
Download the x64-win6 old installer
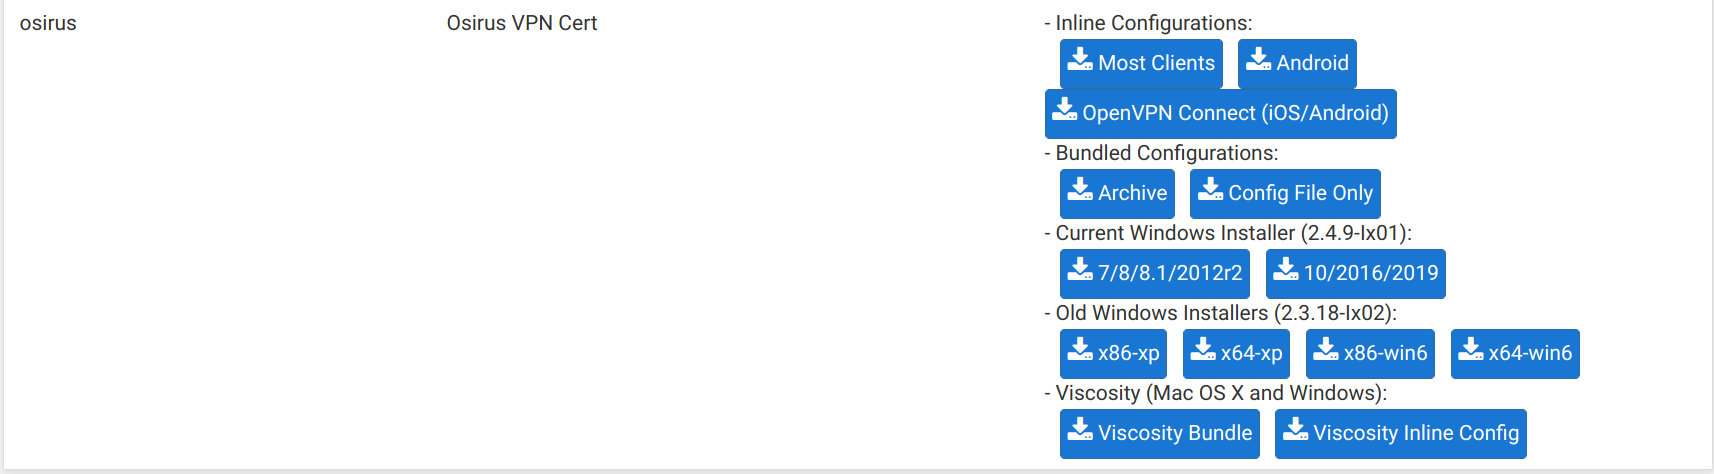click(1515, 354)
